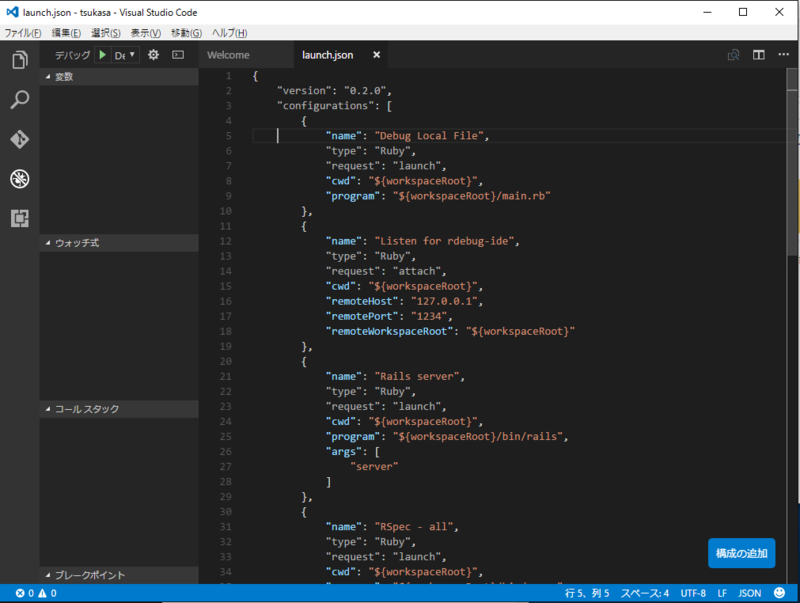The width and height of the screenshot is (800, 603).
Task: Click the feedback smiley icon
Action: (780, 593)
